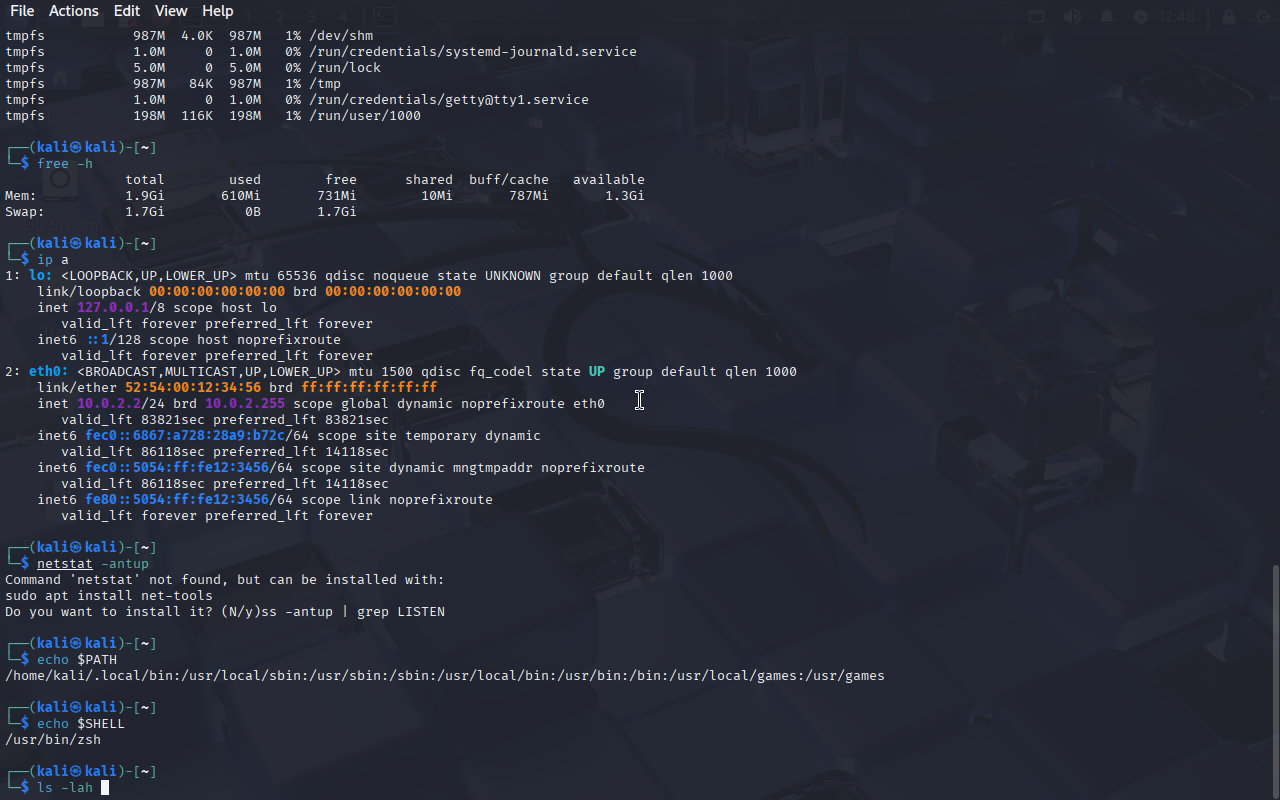This screenshot has width=1280, height=800.
Task: Click the 'echo $PATH' command text
Action: 77,660
